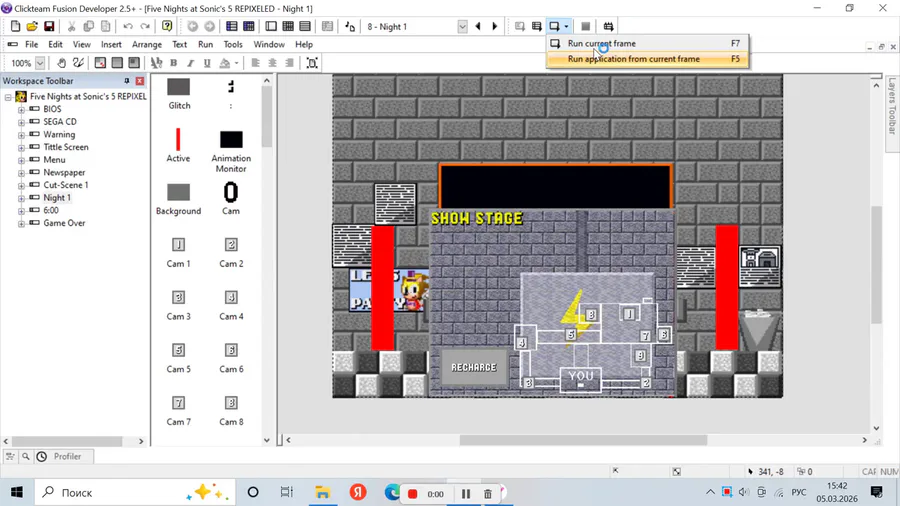
Task: Open the Window menu
Action: (x=269, y=44)
